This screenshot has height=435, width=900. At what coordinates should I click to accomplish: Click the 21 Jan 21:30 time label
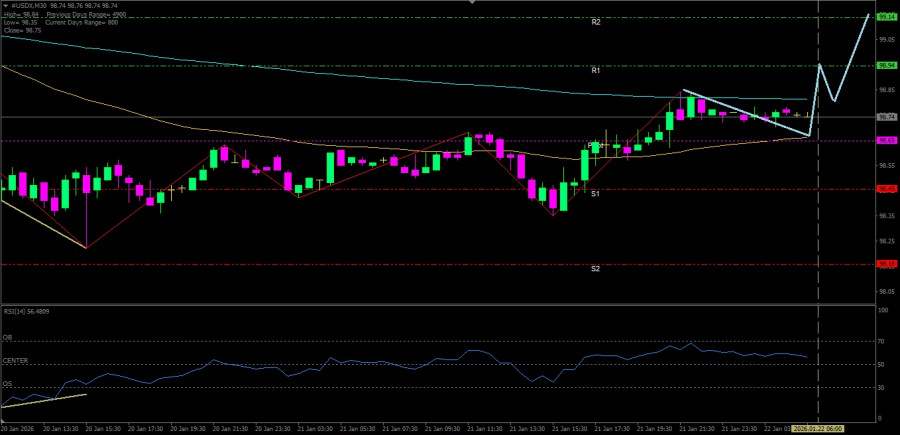tap(696, 429)
